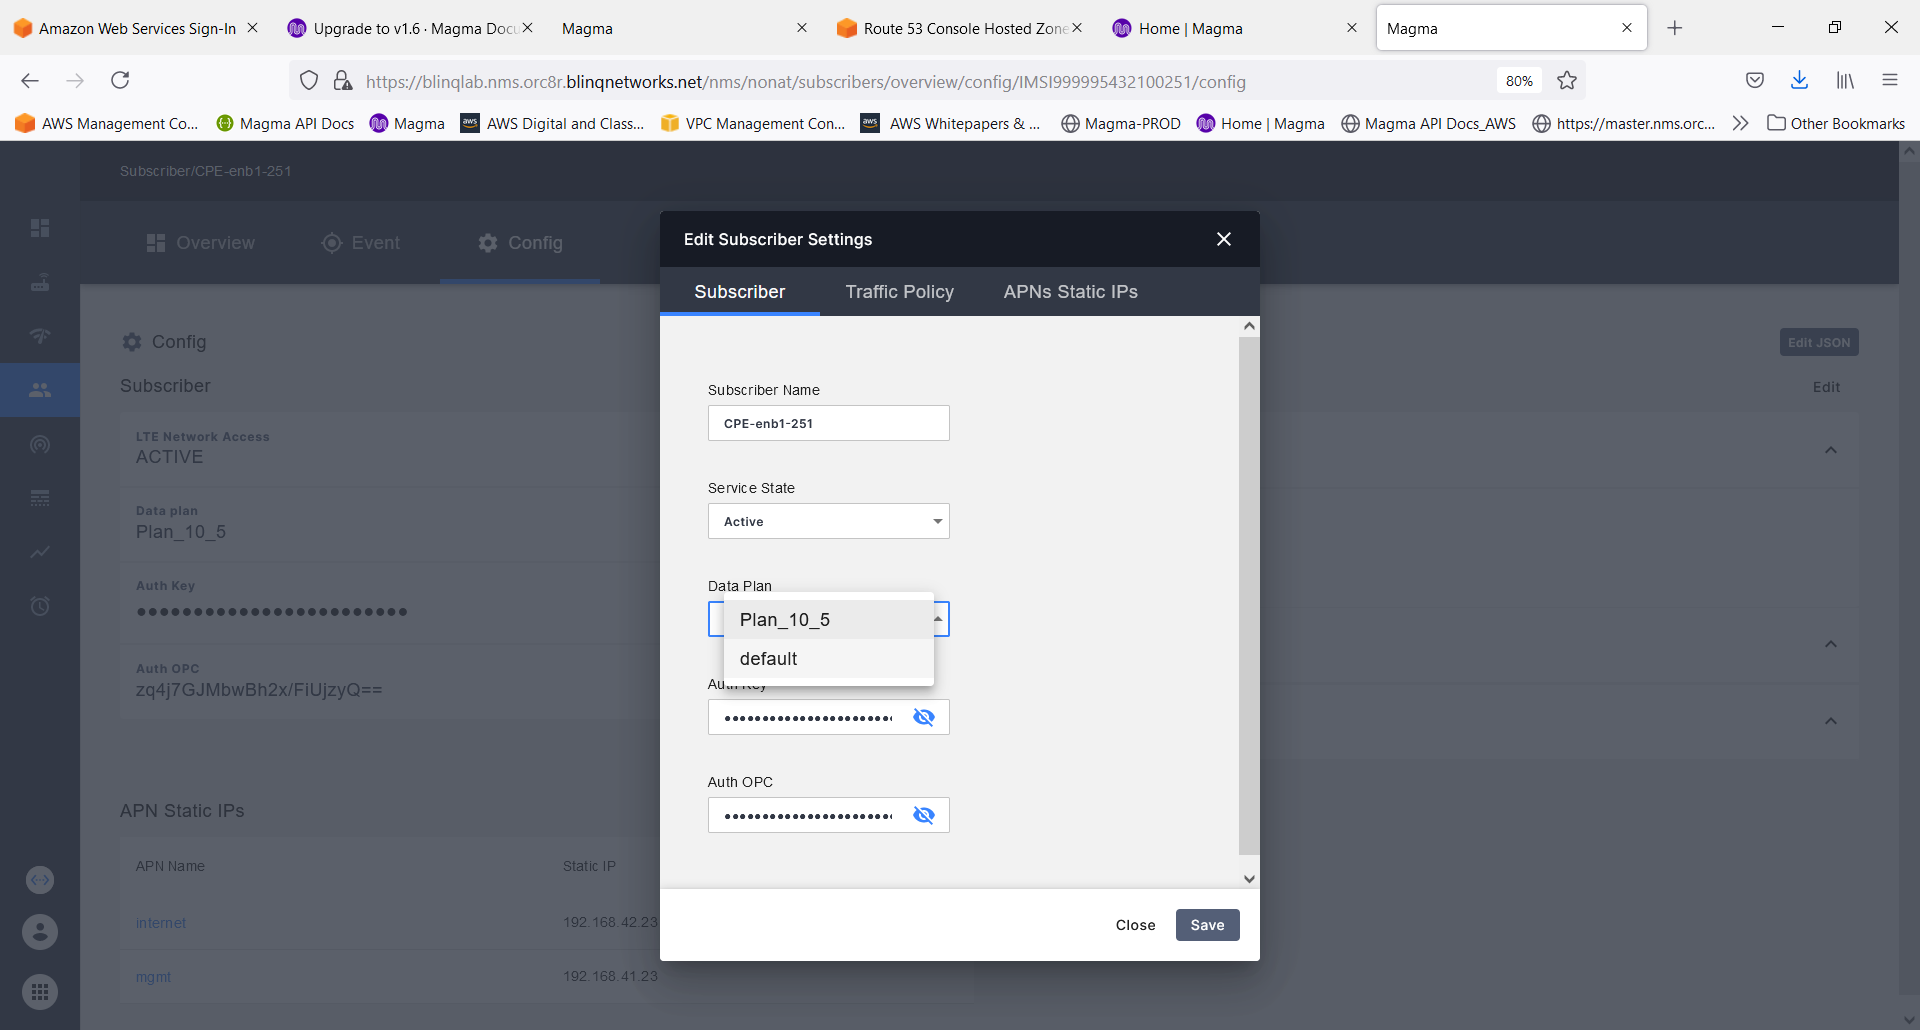Image resolution: width=1920 pixels, height=1030 pixels.
Task: Select the Equipment gateways icon in sidebar
Action: pos(40,282)
